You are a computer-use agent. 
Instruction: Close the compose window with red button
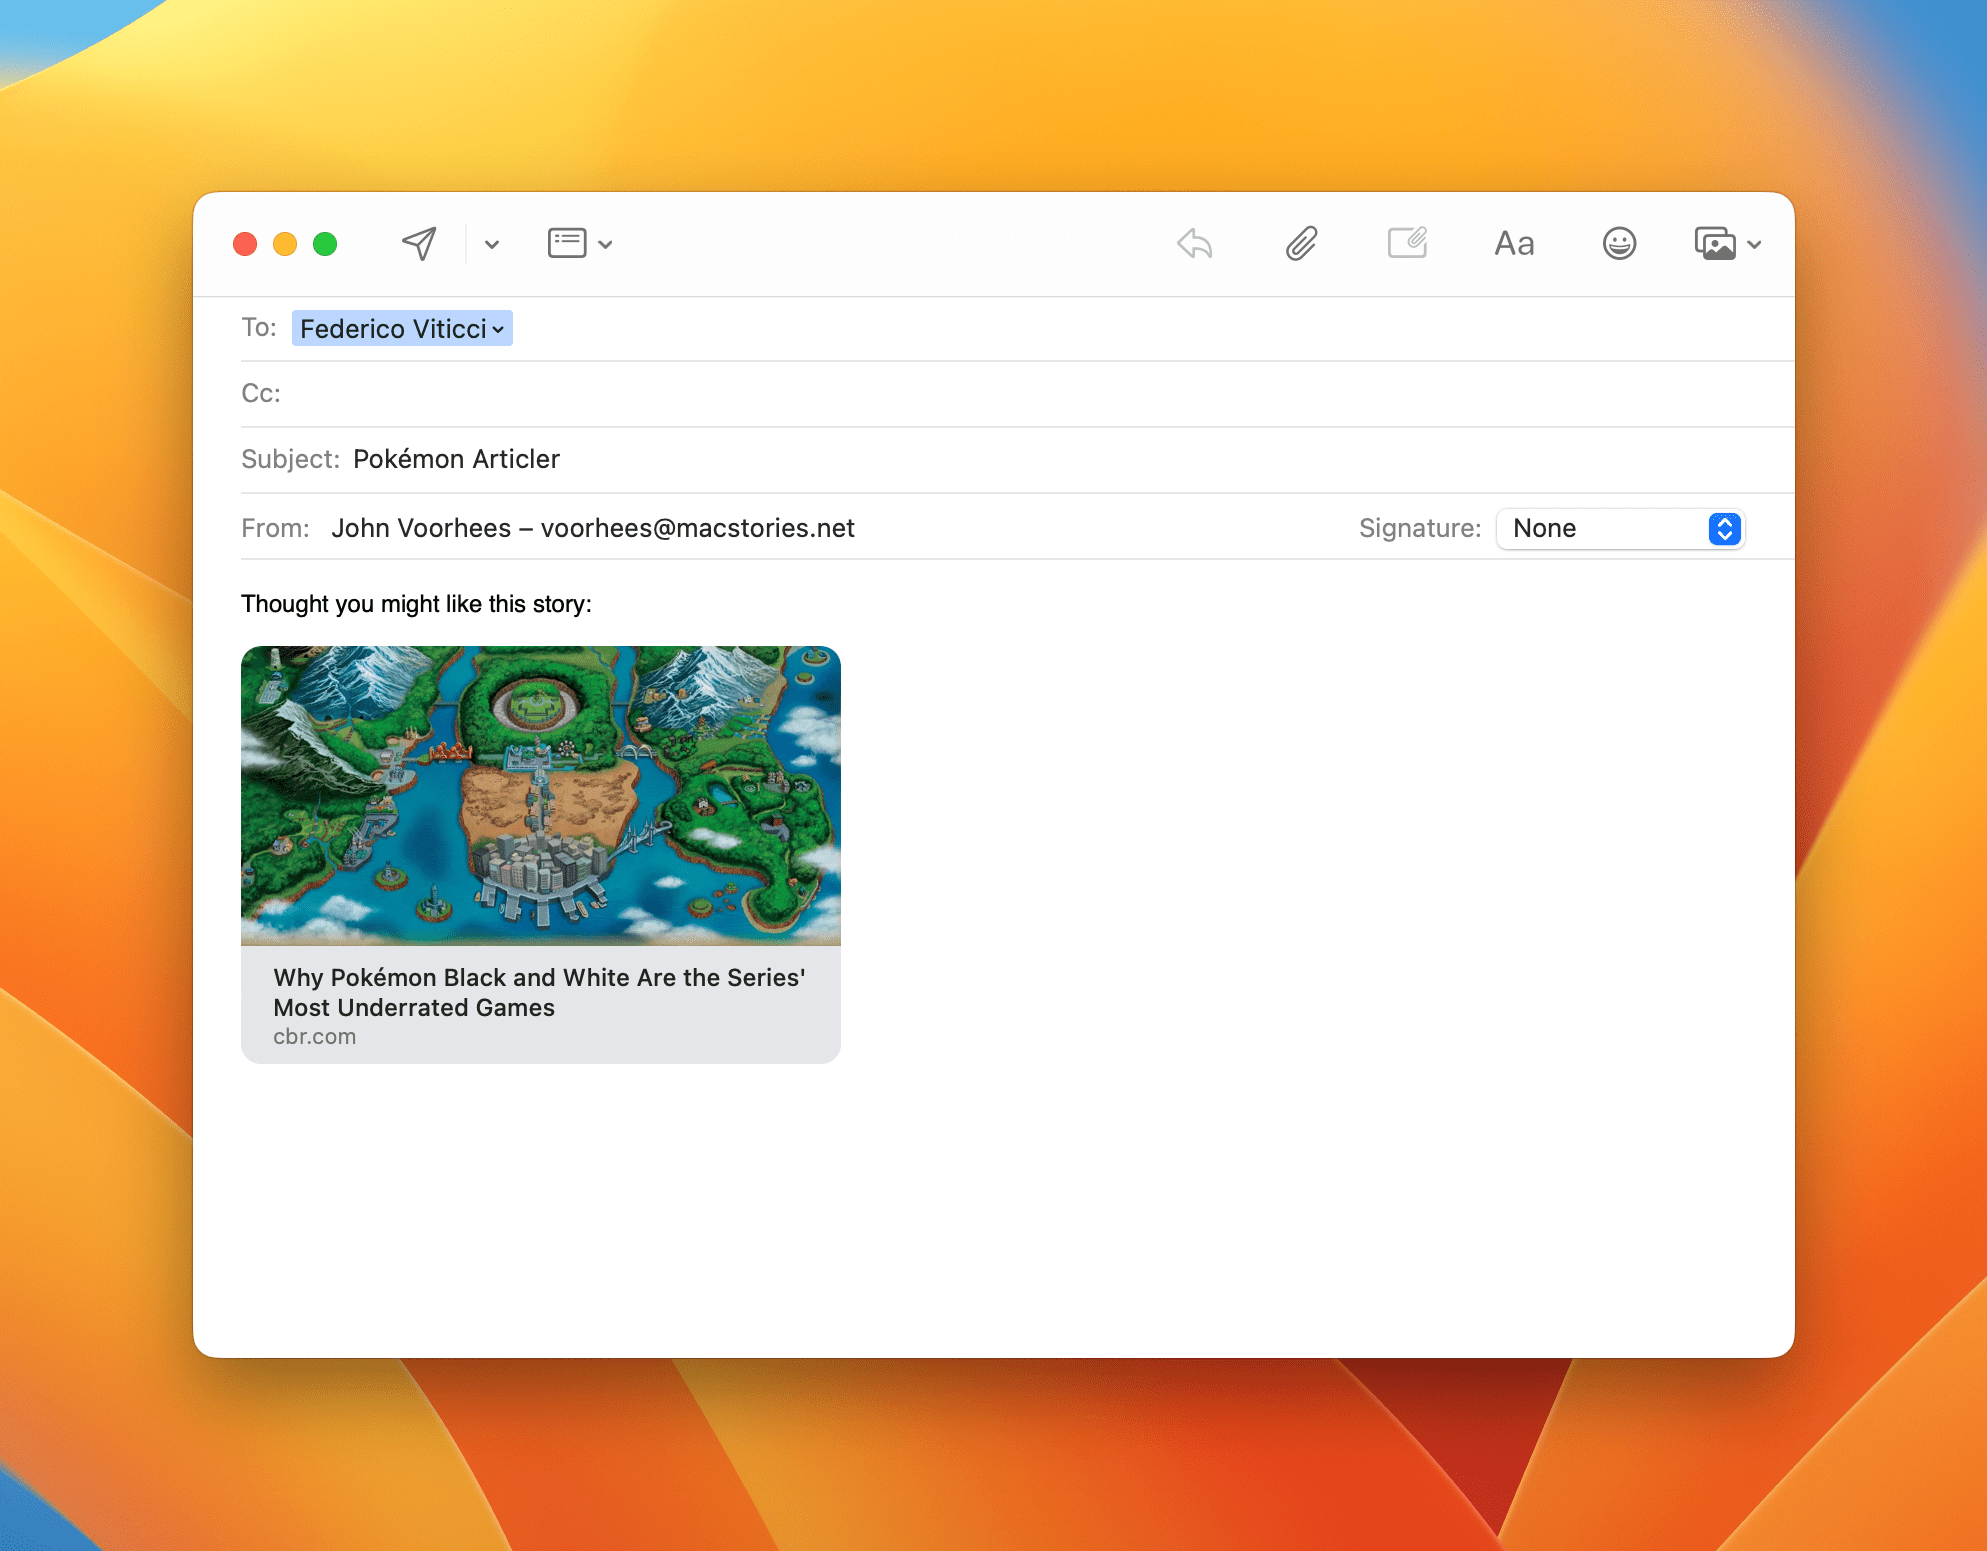[x=245, y=244]
